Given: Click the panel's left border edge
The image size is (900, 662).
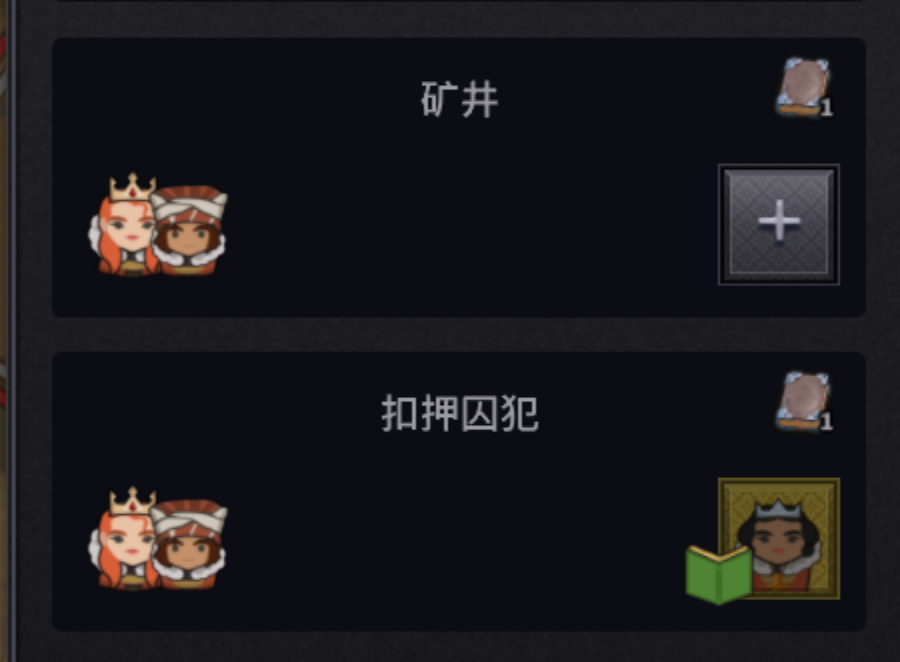Looking at the screenshot, I should pos(12,331).
